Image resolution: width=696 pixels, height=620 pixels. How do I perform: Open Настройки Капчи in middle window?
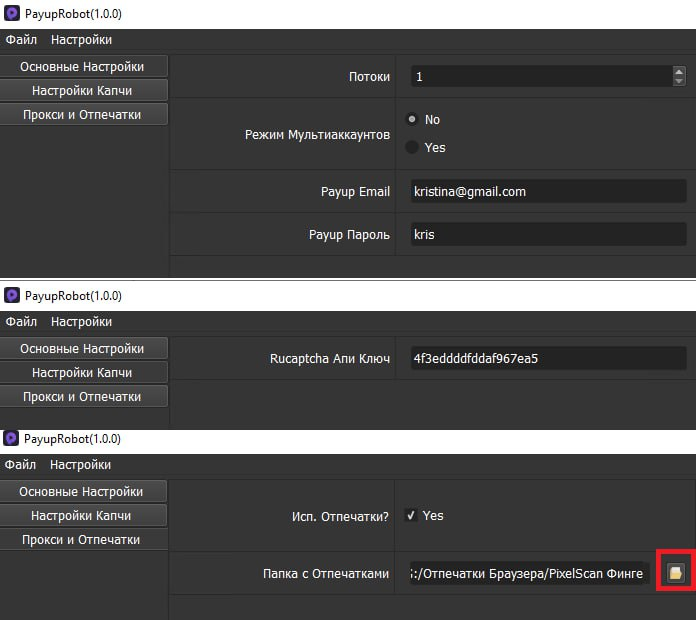tap(83, 372)
